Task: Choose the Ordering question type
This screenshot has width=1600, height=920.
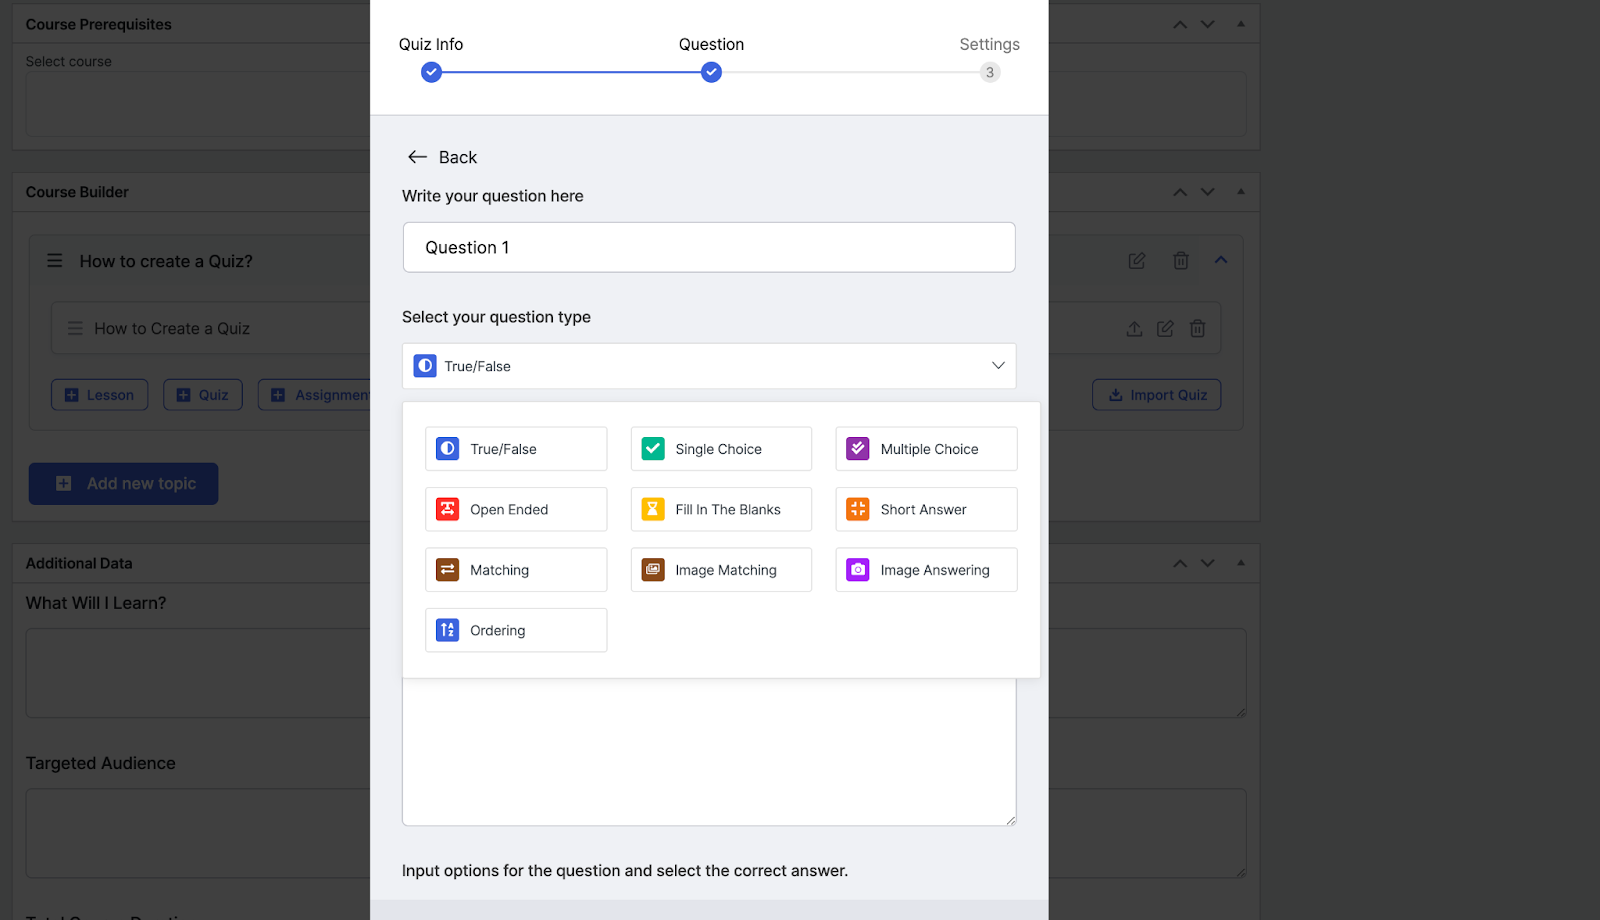Action: (x=516, y=630)
